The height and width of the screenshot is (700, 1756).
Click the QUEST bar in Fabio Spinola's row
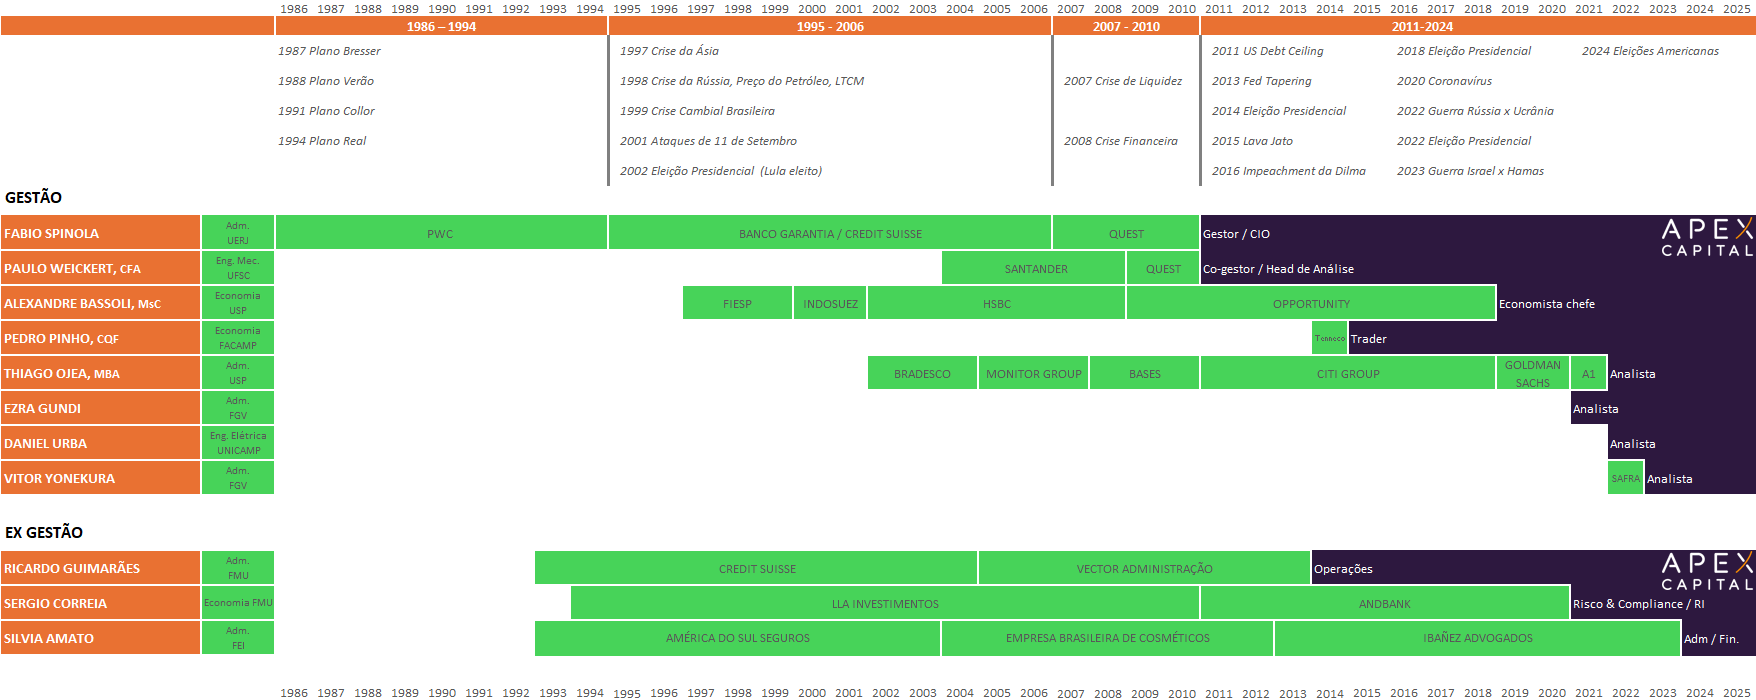click(x=1126, y=233)
